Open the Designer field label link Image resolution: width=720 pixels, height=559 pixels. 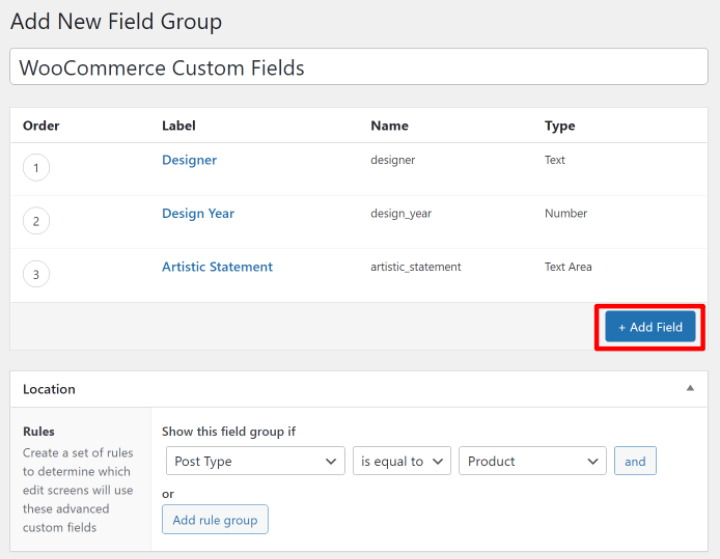(x=189, y=160)
